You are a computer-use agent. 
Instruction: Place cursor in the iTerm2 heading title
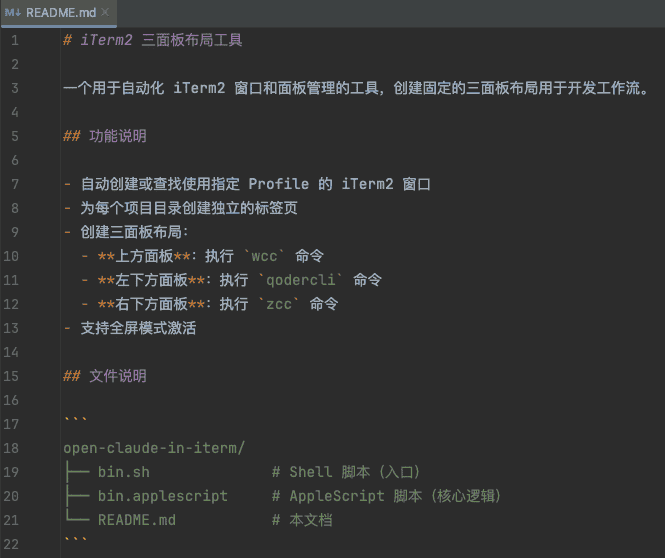pos(161,41)
